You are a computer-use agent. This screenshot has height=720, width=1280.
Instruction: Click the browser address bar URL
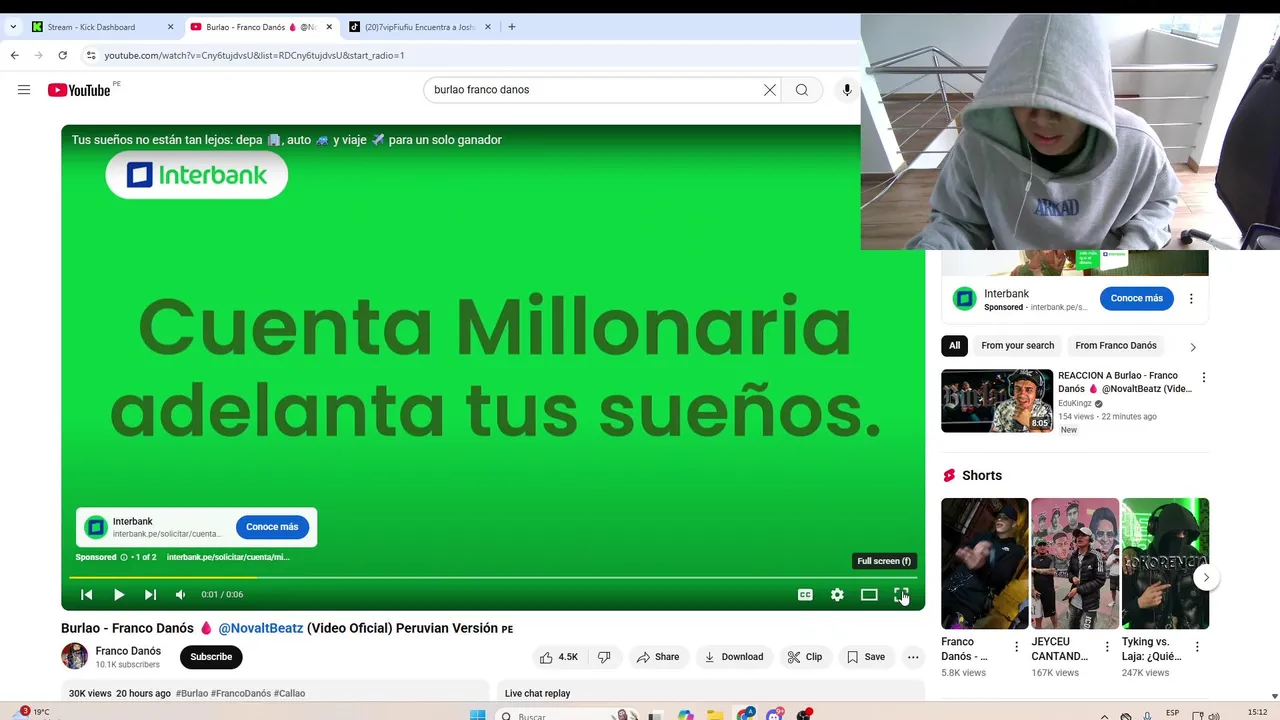[255, 55]
